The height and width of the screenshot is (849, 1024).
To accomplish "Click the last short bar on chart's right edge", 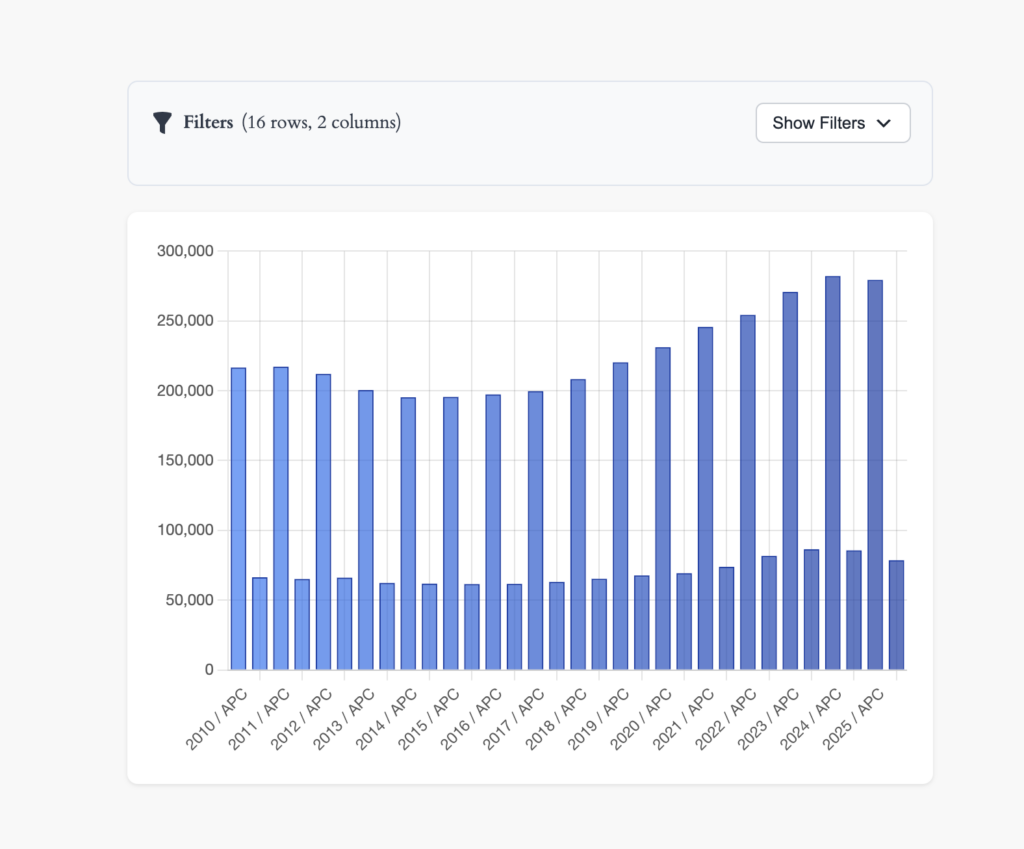I will [896, 614].
